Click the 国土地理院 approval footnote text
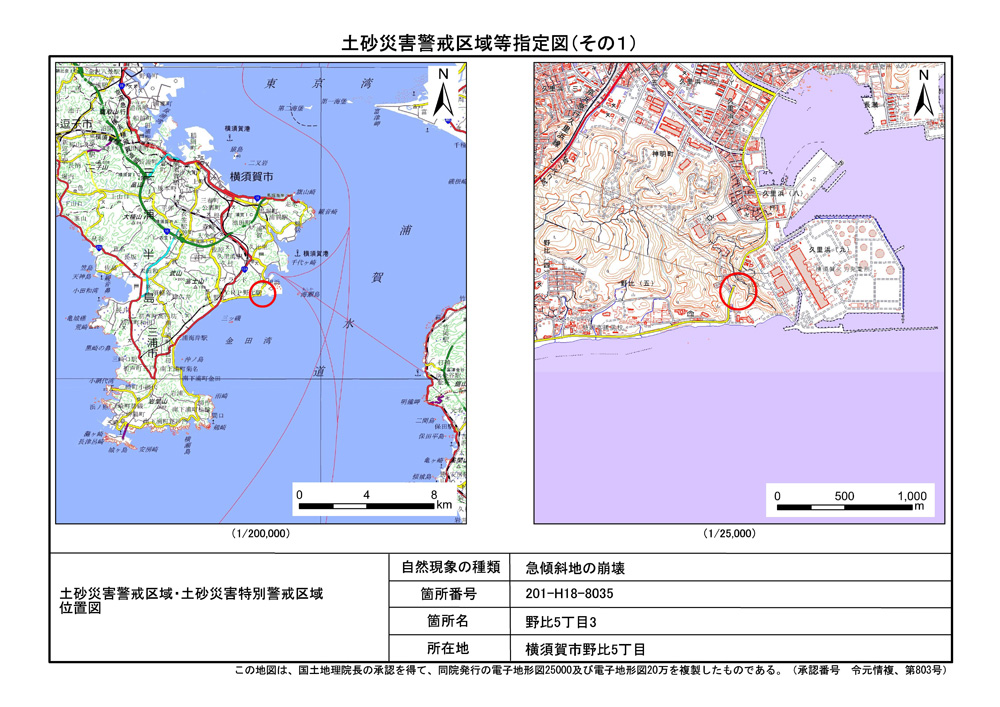This screenshot has width=1000, height=707. point(590,671)
